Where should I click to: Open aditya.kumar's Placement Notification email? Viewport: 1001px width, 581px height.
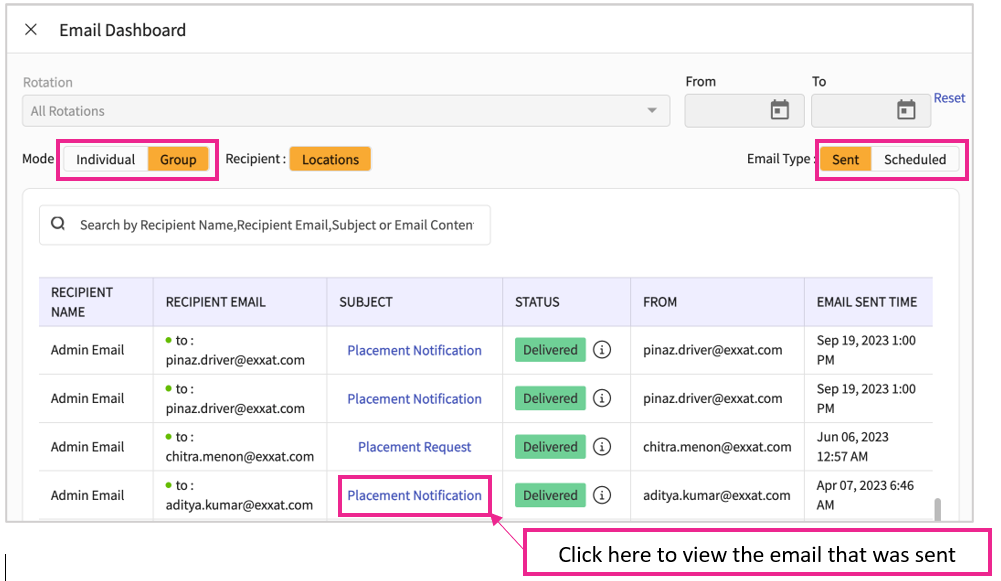414,495
